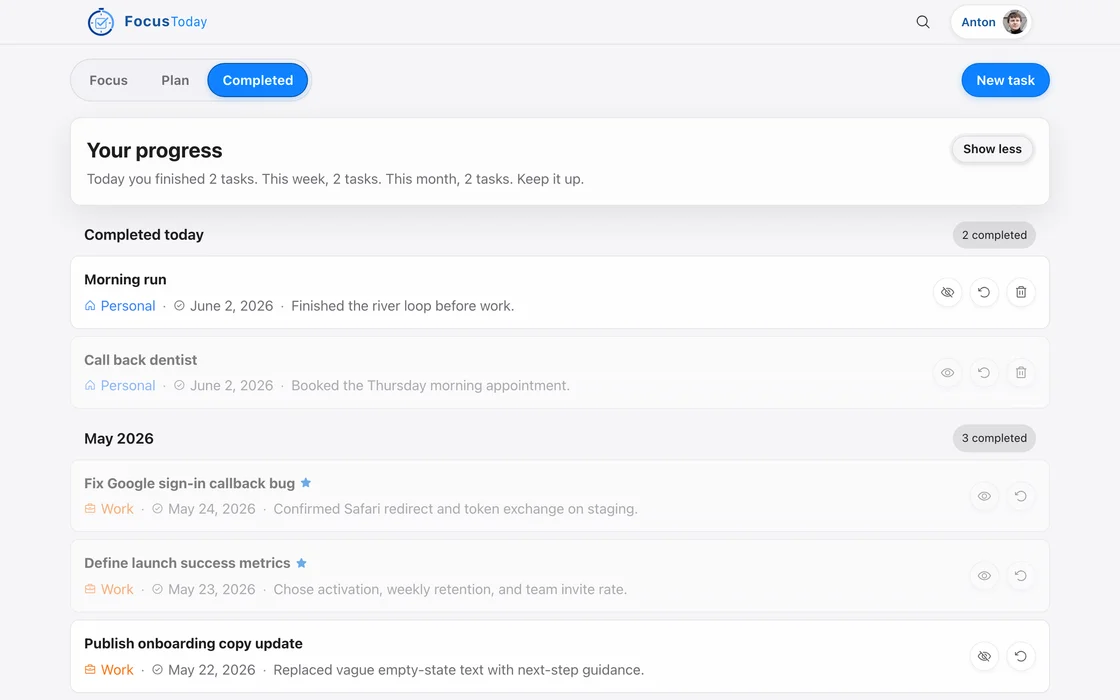Switch to the Focus tab
Viewport: 1120px width, 700px height.
tap(109, 80)
